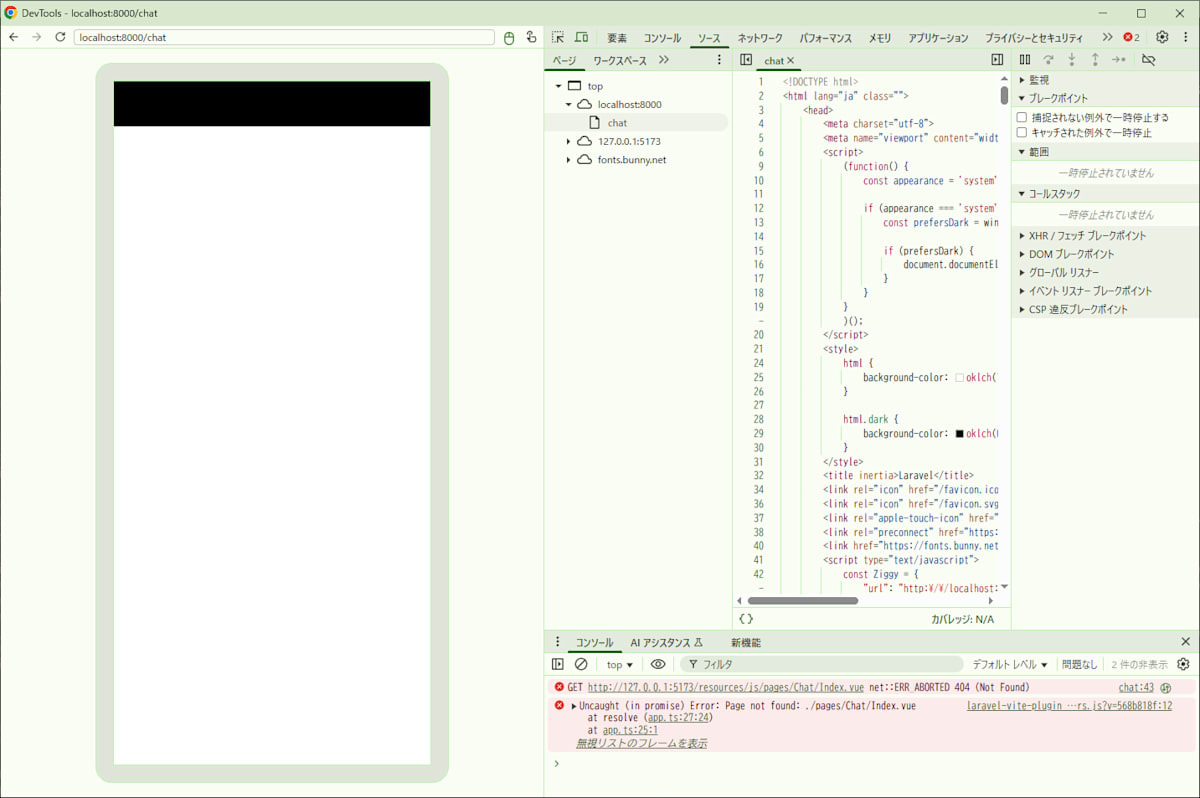Open the AI アシスタンス drawer tab
Image resolution: width=1200 pixels, height=798 pixels.
click(x=666, y=642)
